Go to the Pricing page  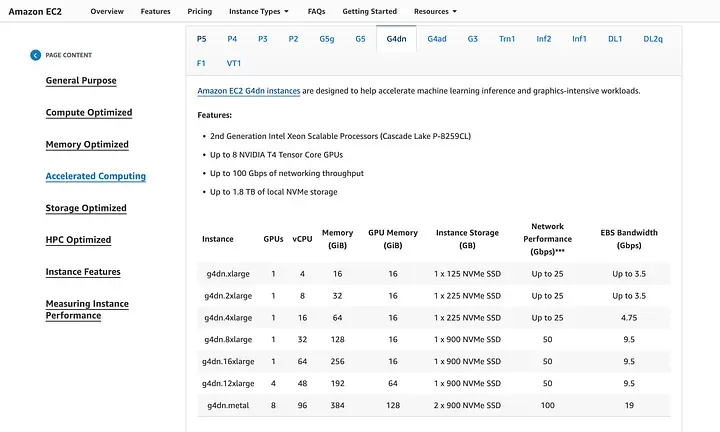(x=199, y=11)
